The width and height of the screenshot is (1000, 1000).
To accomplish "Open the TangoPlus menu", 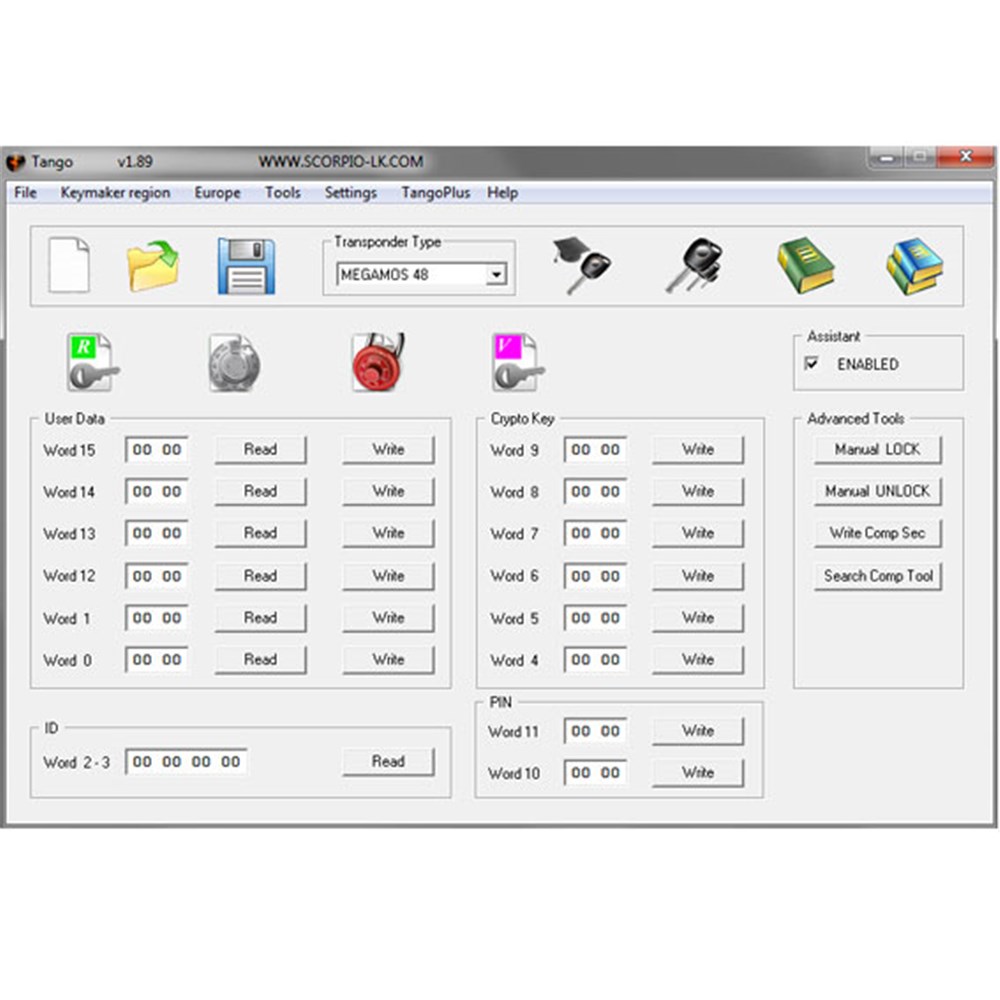I will coord(435,193).
